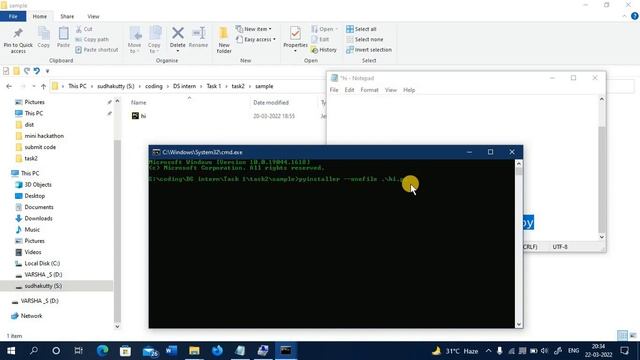Open Word from the taskbar
Viewport: 640px width, 360px height.
(171, 351)
